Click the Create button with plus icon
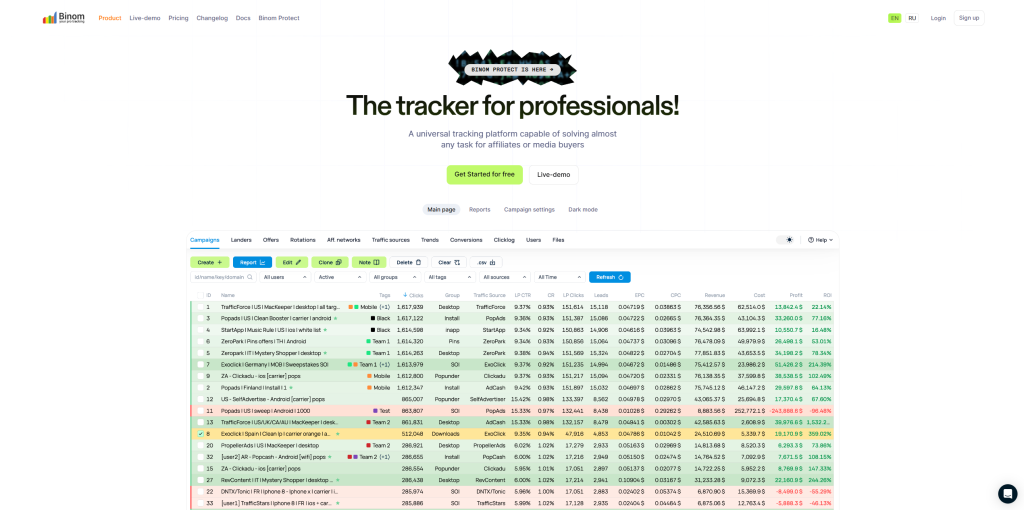 point(210,262)
